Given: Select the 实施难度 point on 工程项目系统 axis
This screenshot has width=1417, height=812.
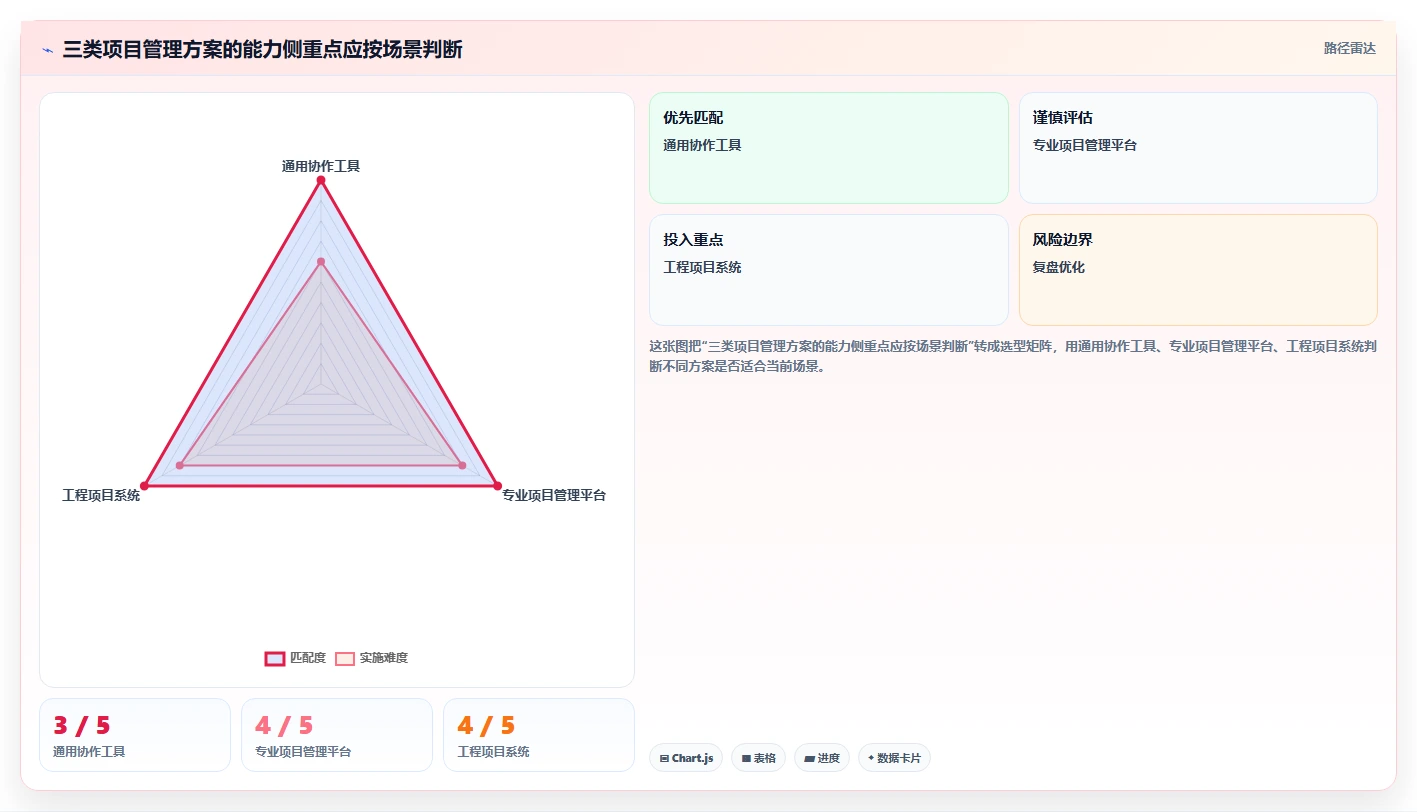Looking at the screenshot, I should (180, 465).
